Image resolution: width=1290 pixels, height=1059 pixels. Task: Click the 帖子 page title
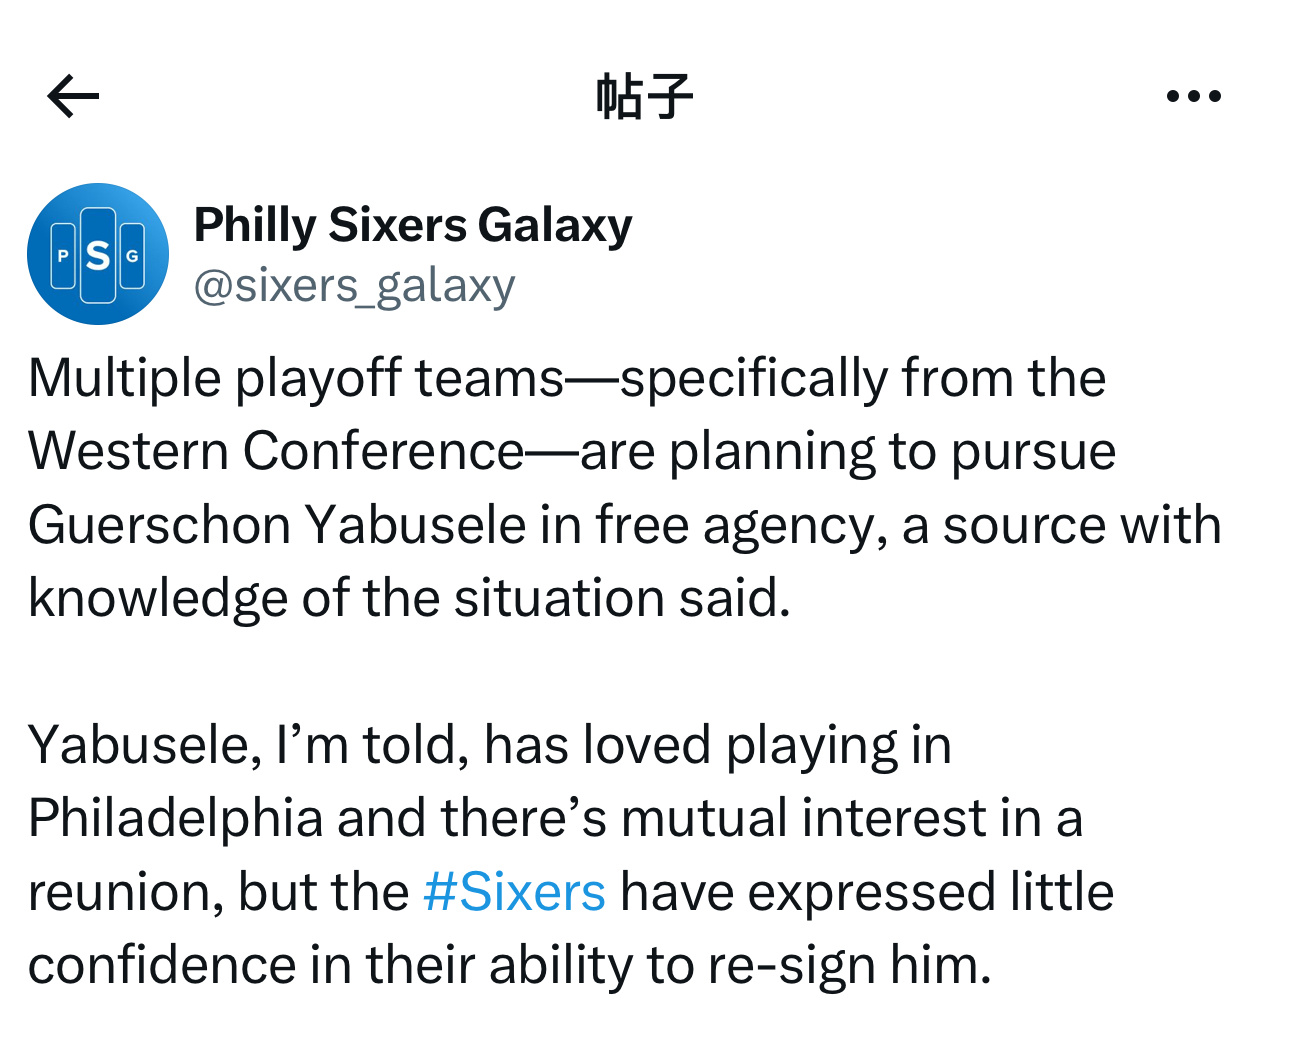(644, 96)
